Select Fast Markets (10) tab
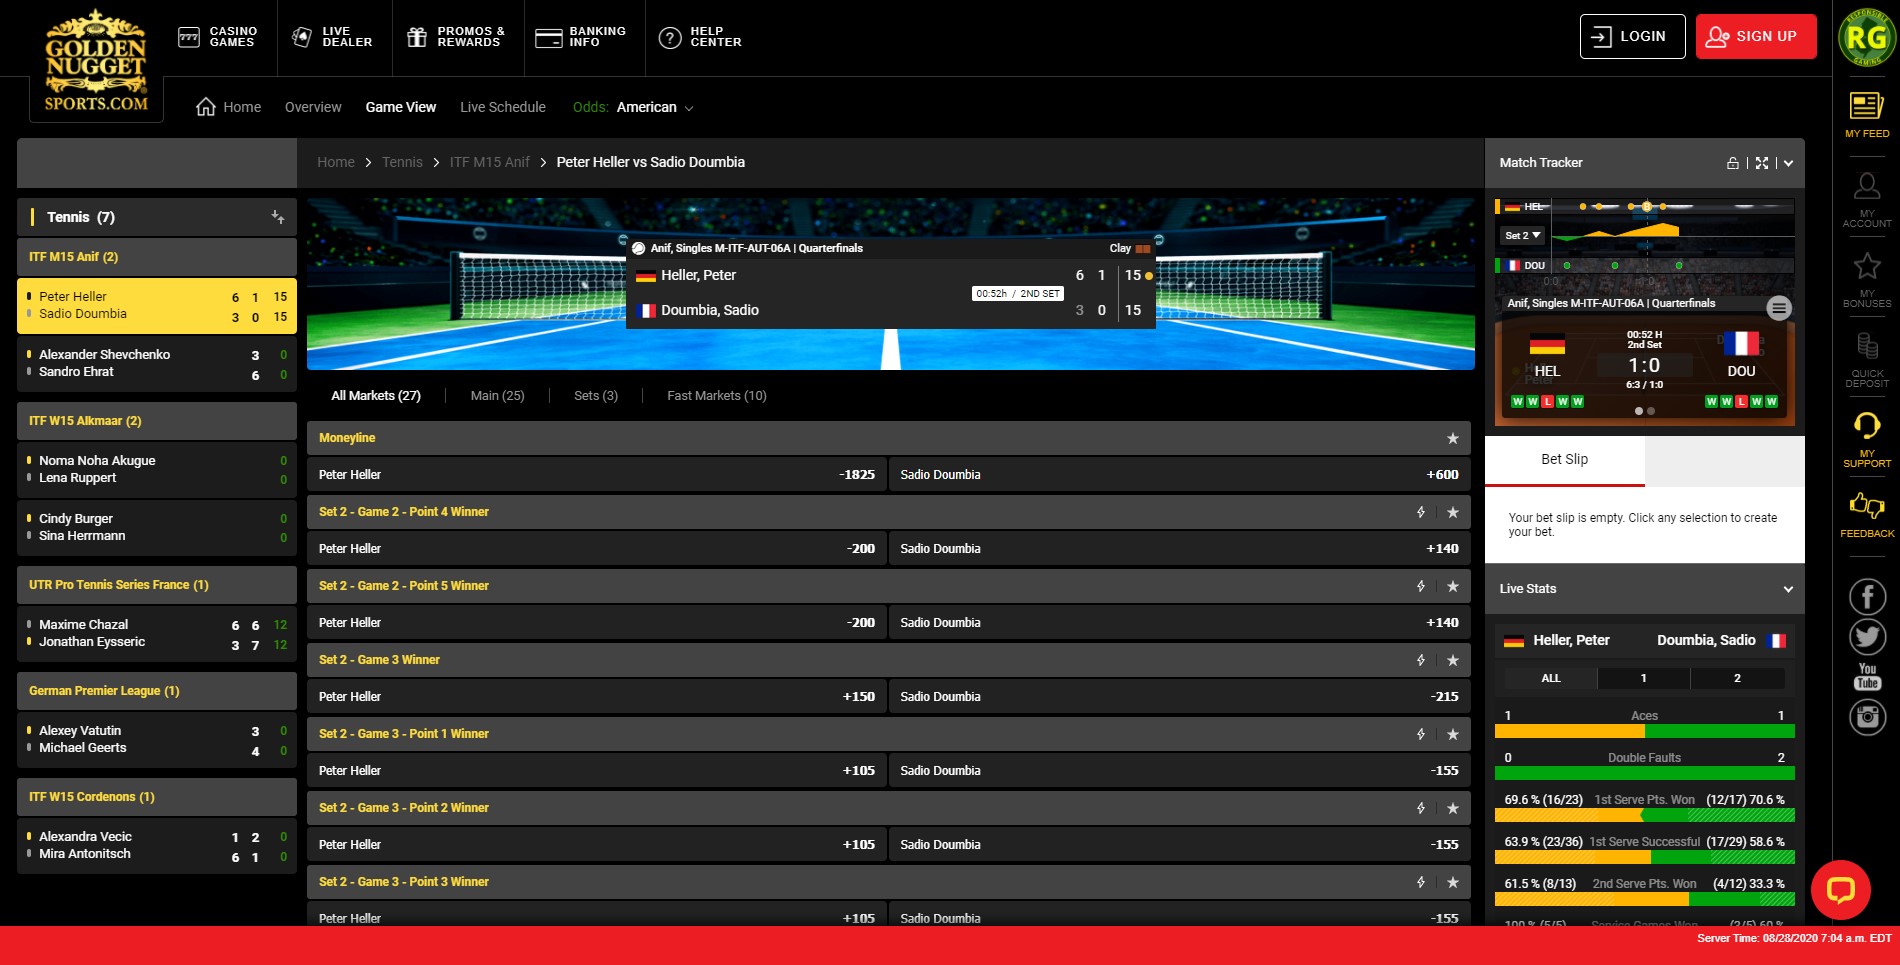This screenshot has height=965, width=1900. 717,396
